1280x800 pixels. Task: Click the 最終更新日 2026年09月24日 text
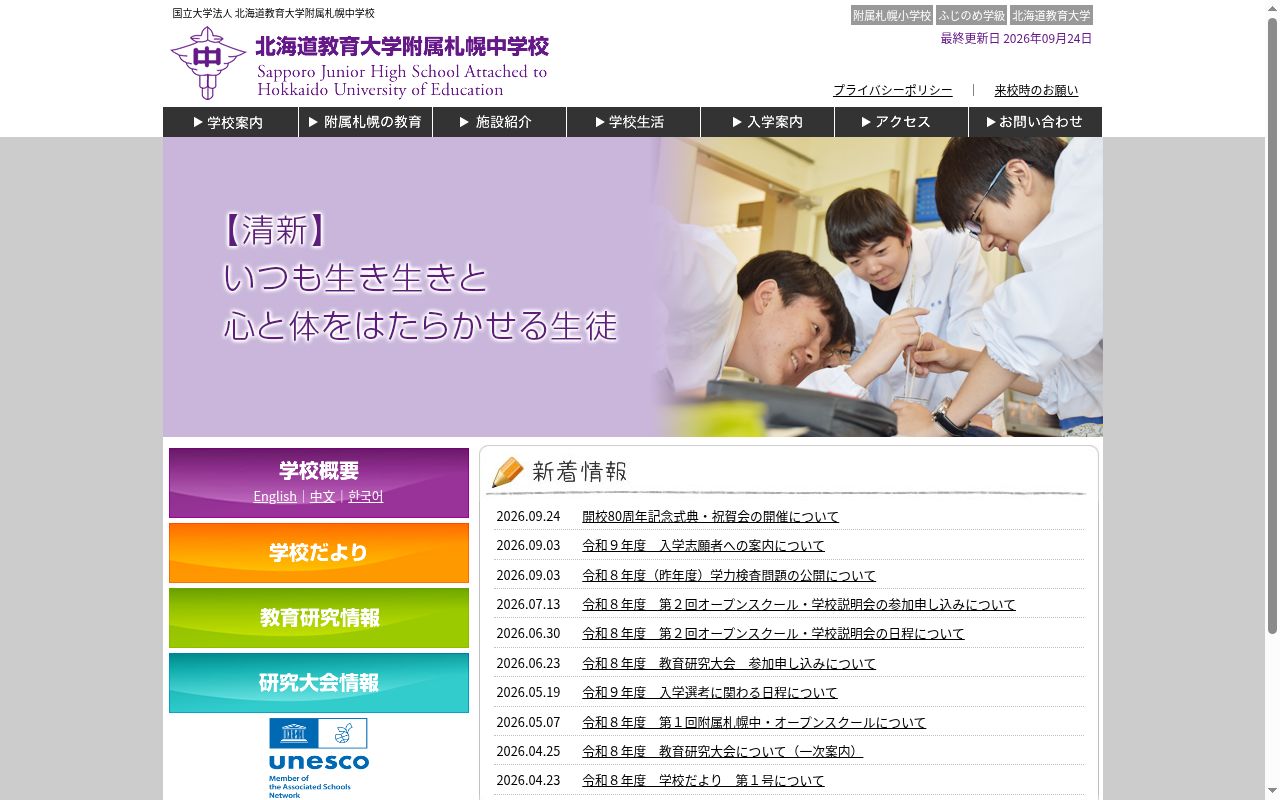point(1016,39)
